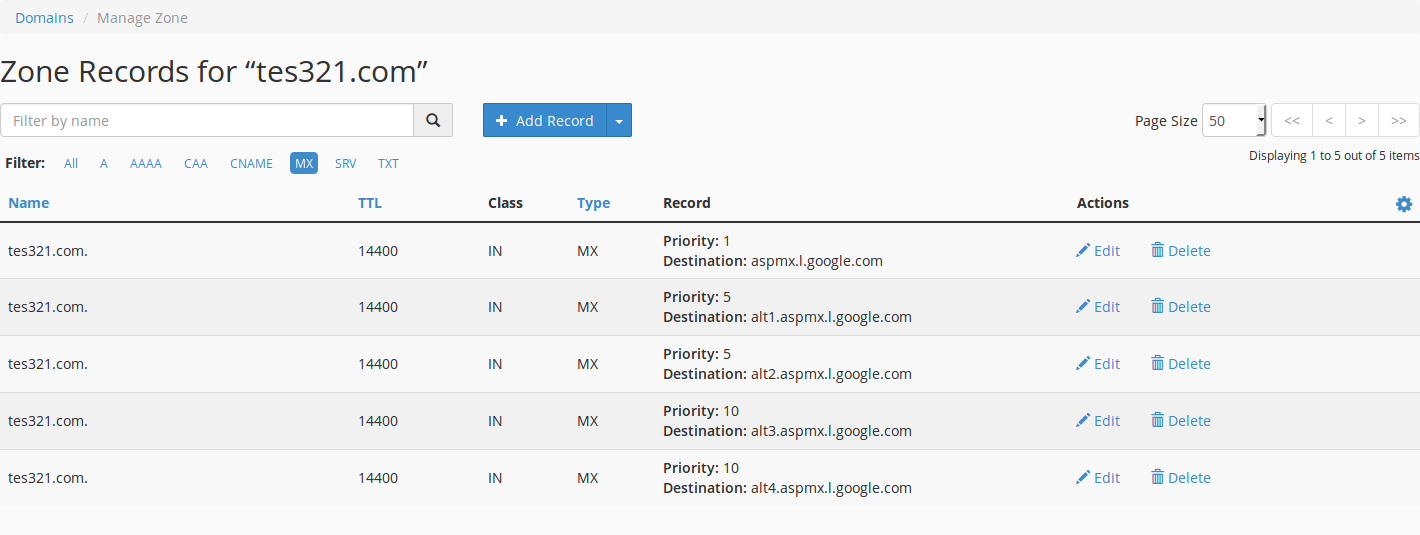Expand the Add Record dropdown arrow
The height and width of the screenshot is (535, 1420).
(619, 120)
